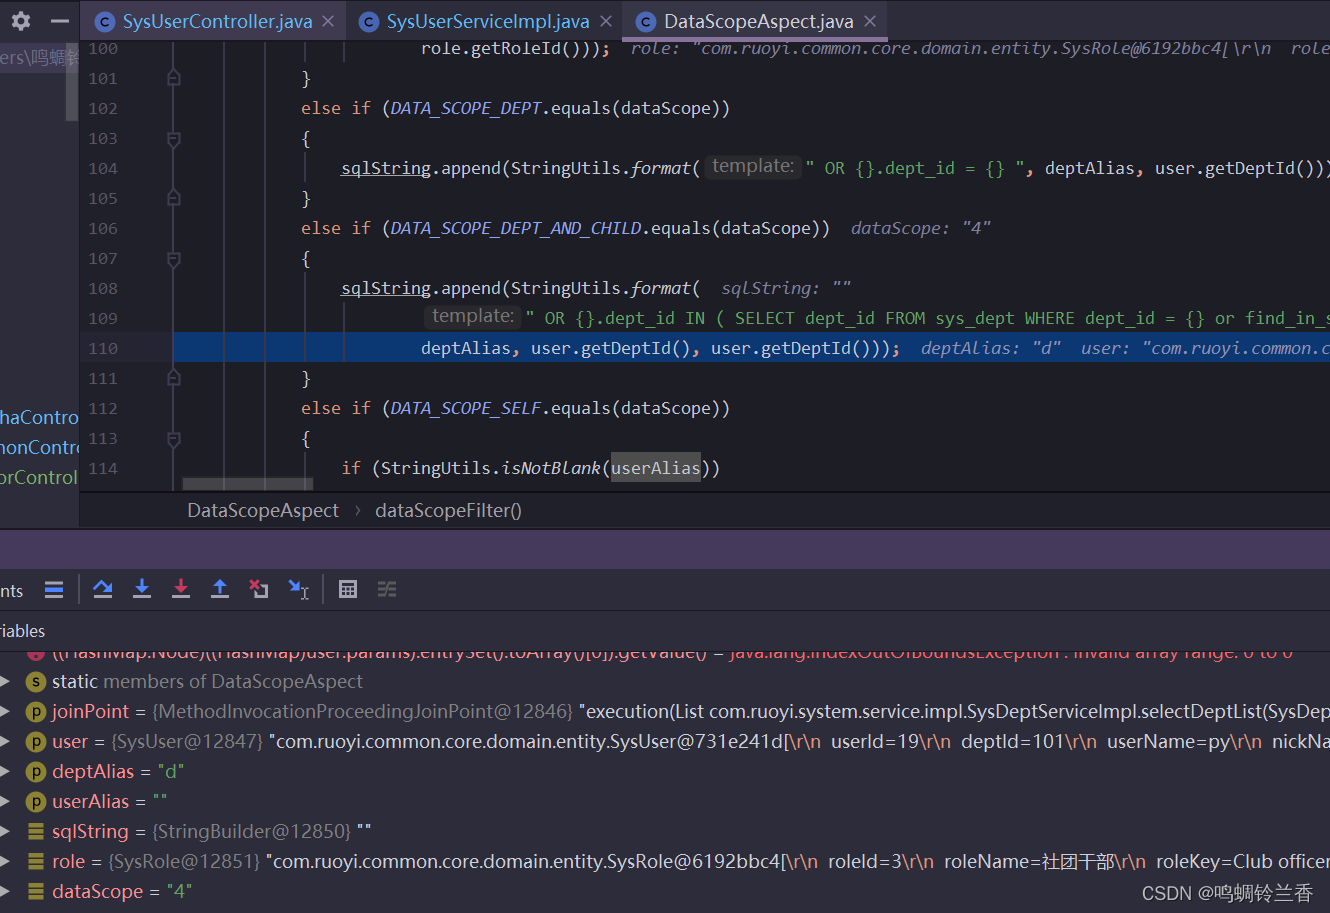
Task: Expand the user variable node
Action: [6, 741]
